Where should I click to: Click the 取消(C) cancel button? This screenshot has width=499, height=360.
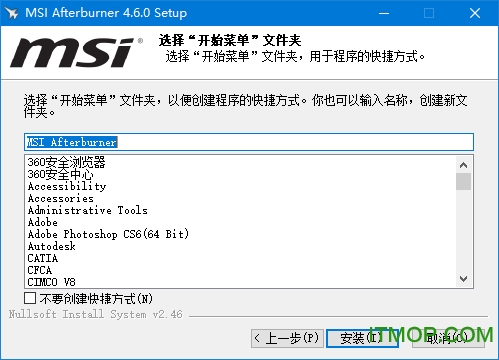(x=448, y=338)
